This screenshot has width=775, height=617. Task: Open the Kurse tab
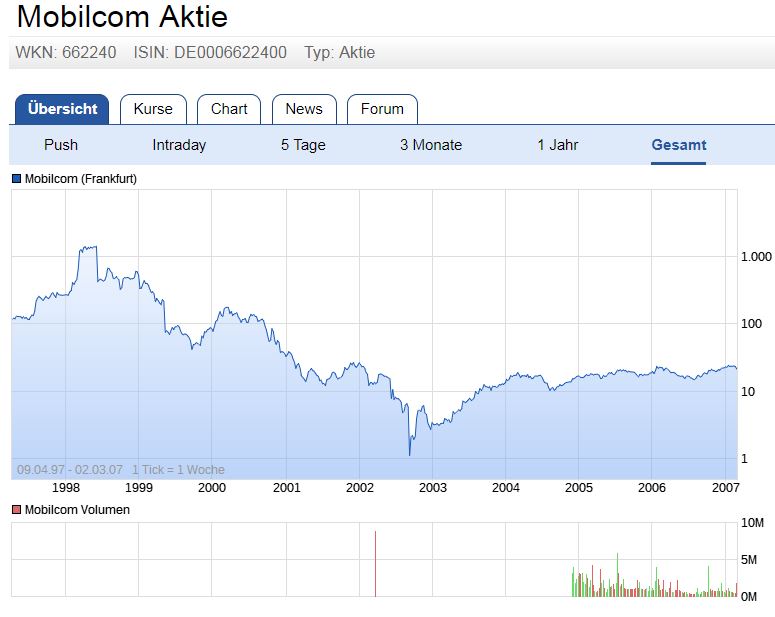(153, 109)
